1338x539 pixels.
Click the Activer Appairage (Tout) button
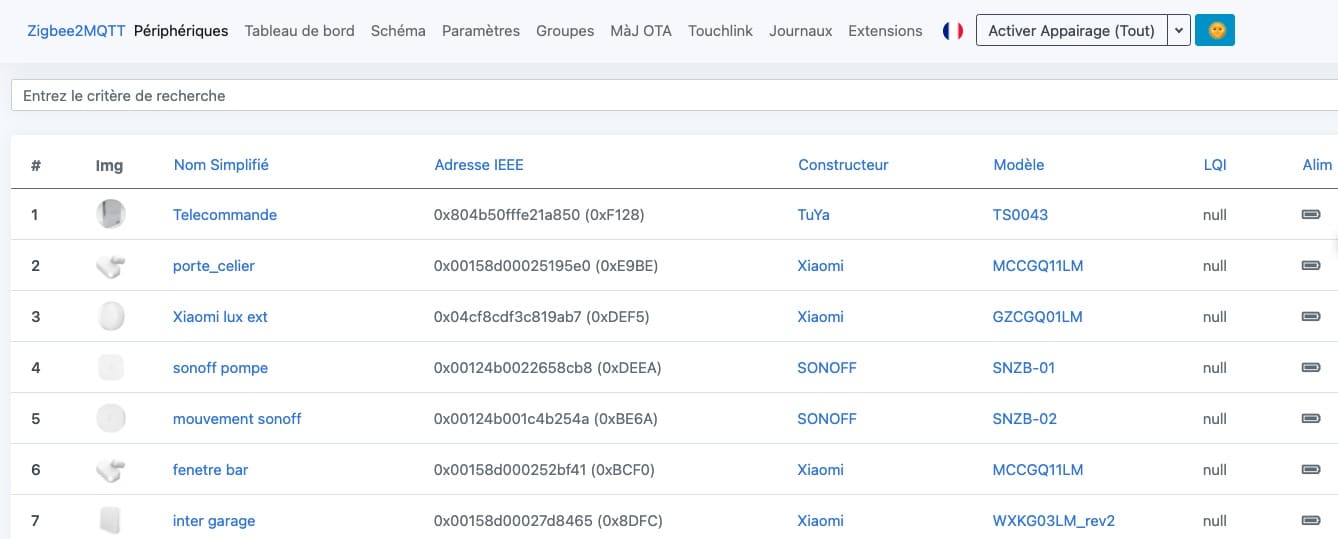[1072, 31]
